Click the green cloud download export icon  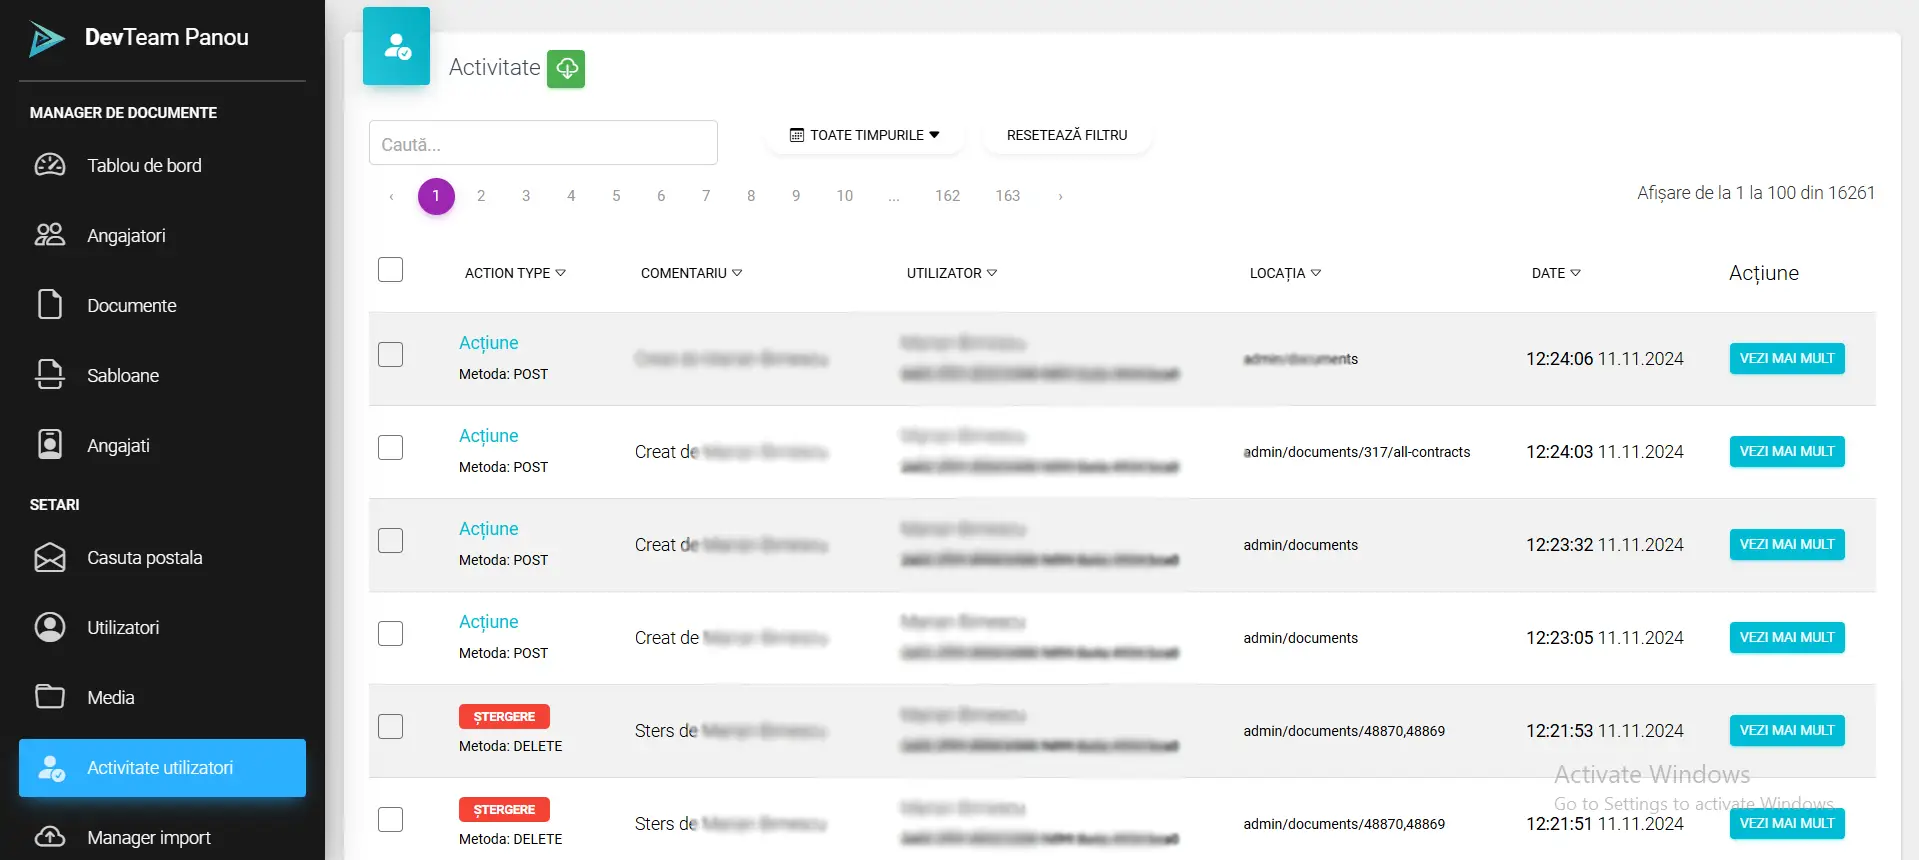point(566,69)
